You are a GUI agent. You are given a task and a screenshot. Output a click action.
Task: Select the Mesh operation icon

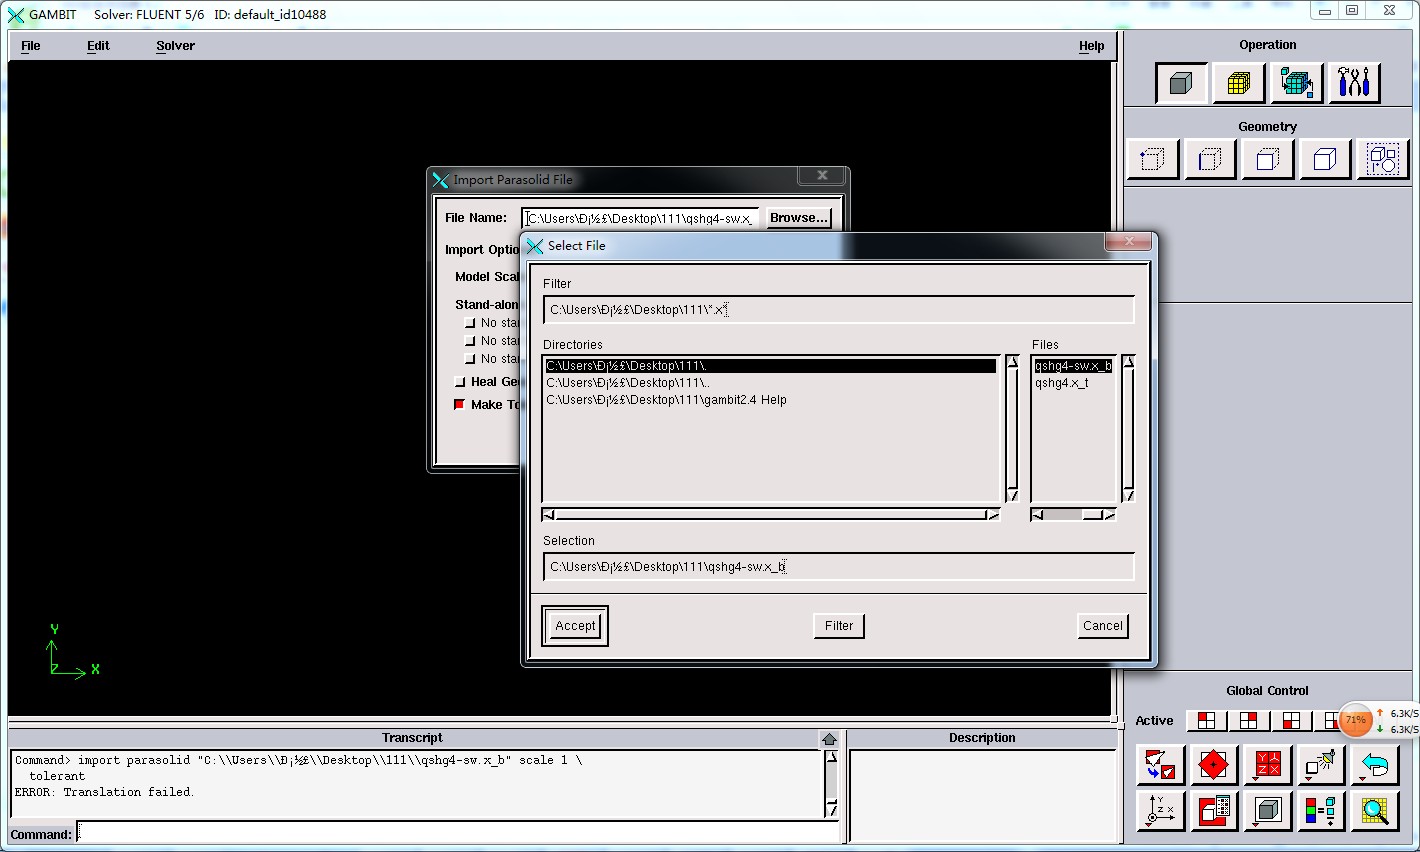tap(1238, 83)
